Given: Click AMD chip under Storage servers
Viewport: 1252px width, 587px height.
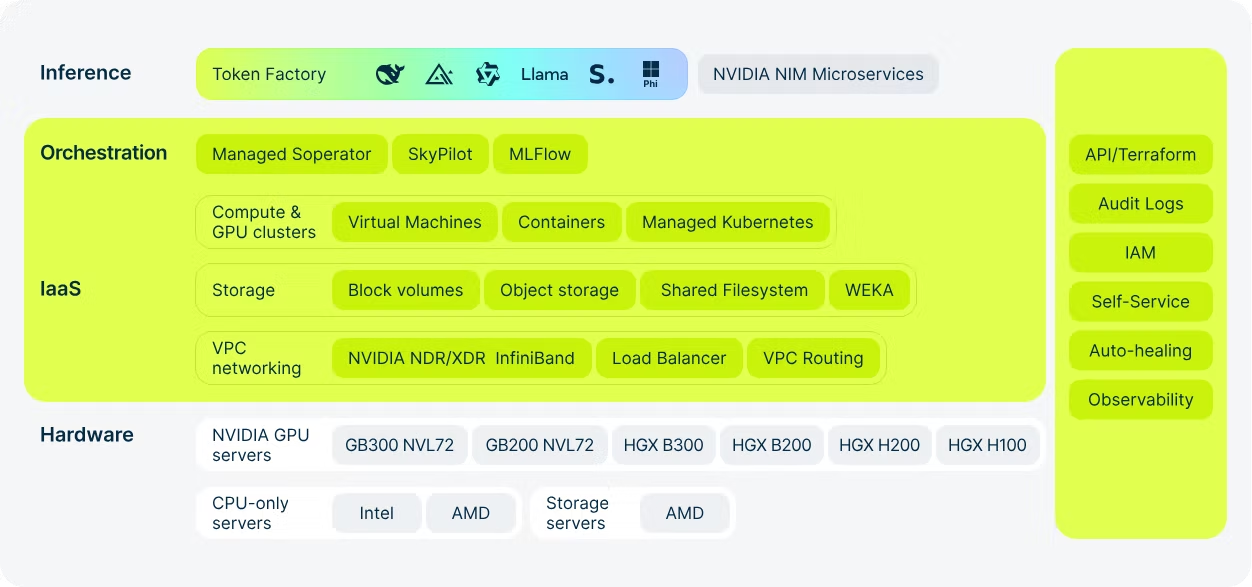Looking at the screenshot, I should (685, 513).
